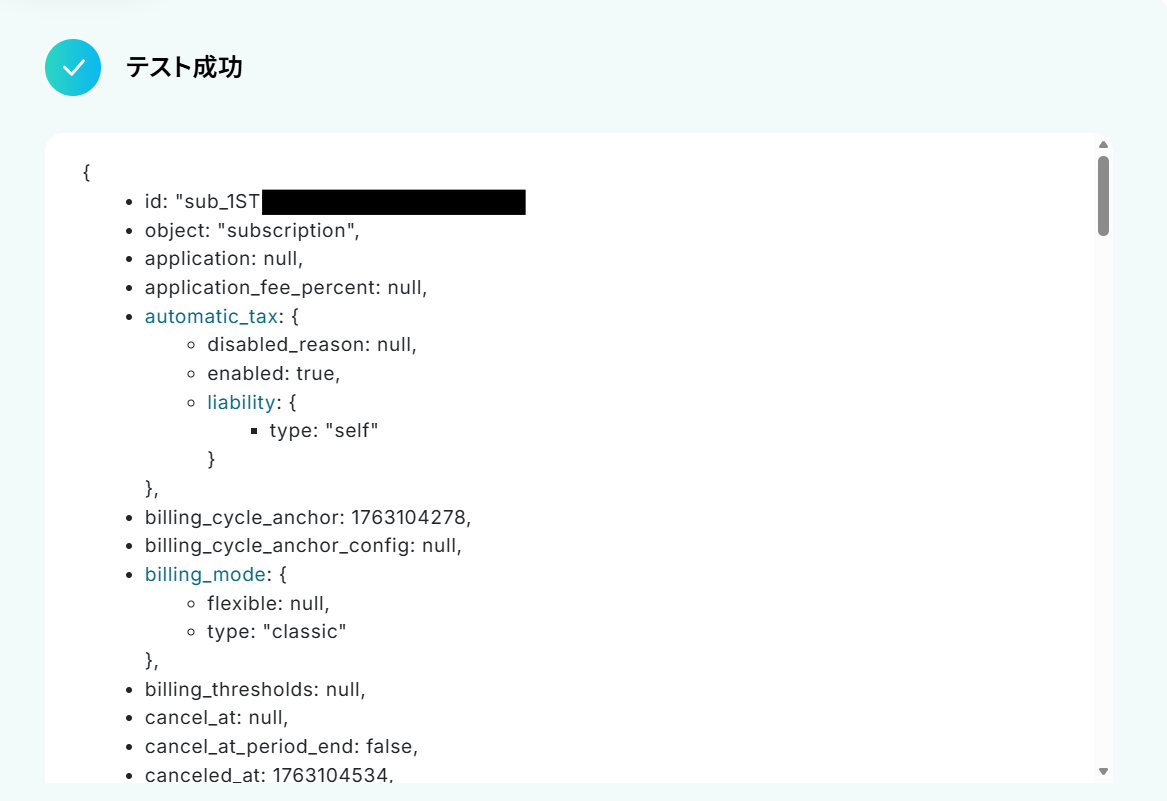
Task: Click the cancel_at_period_end false entry
Action: [281, 747]
